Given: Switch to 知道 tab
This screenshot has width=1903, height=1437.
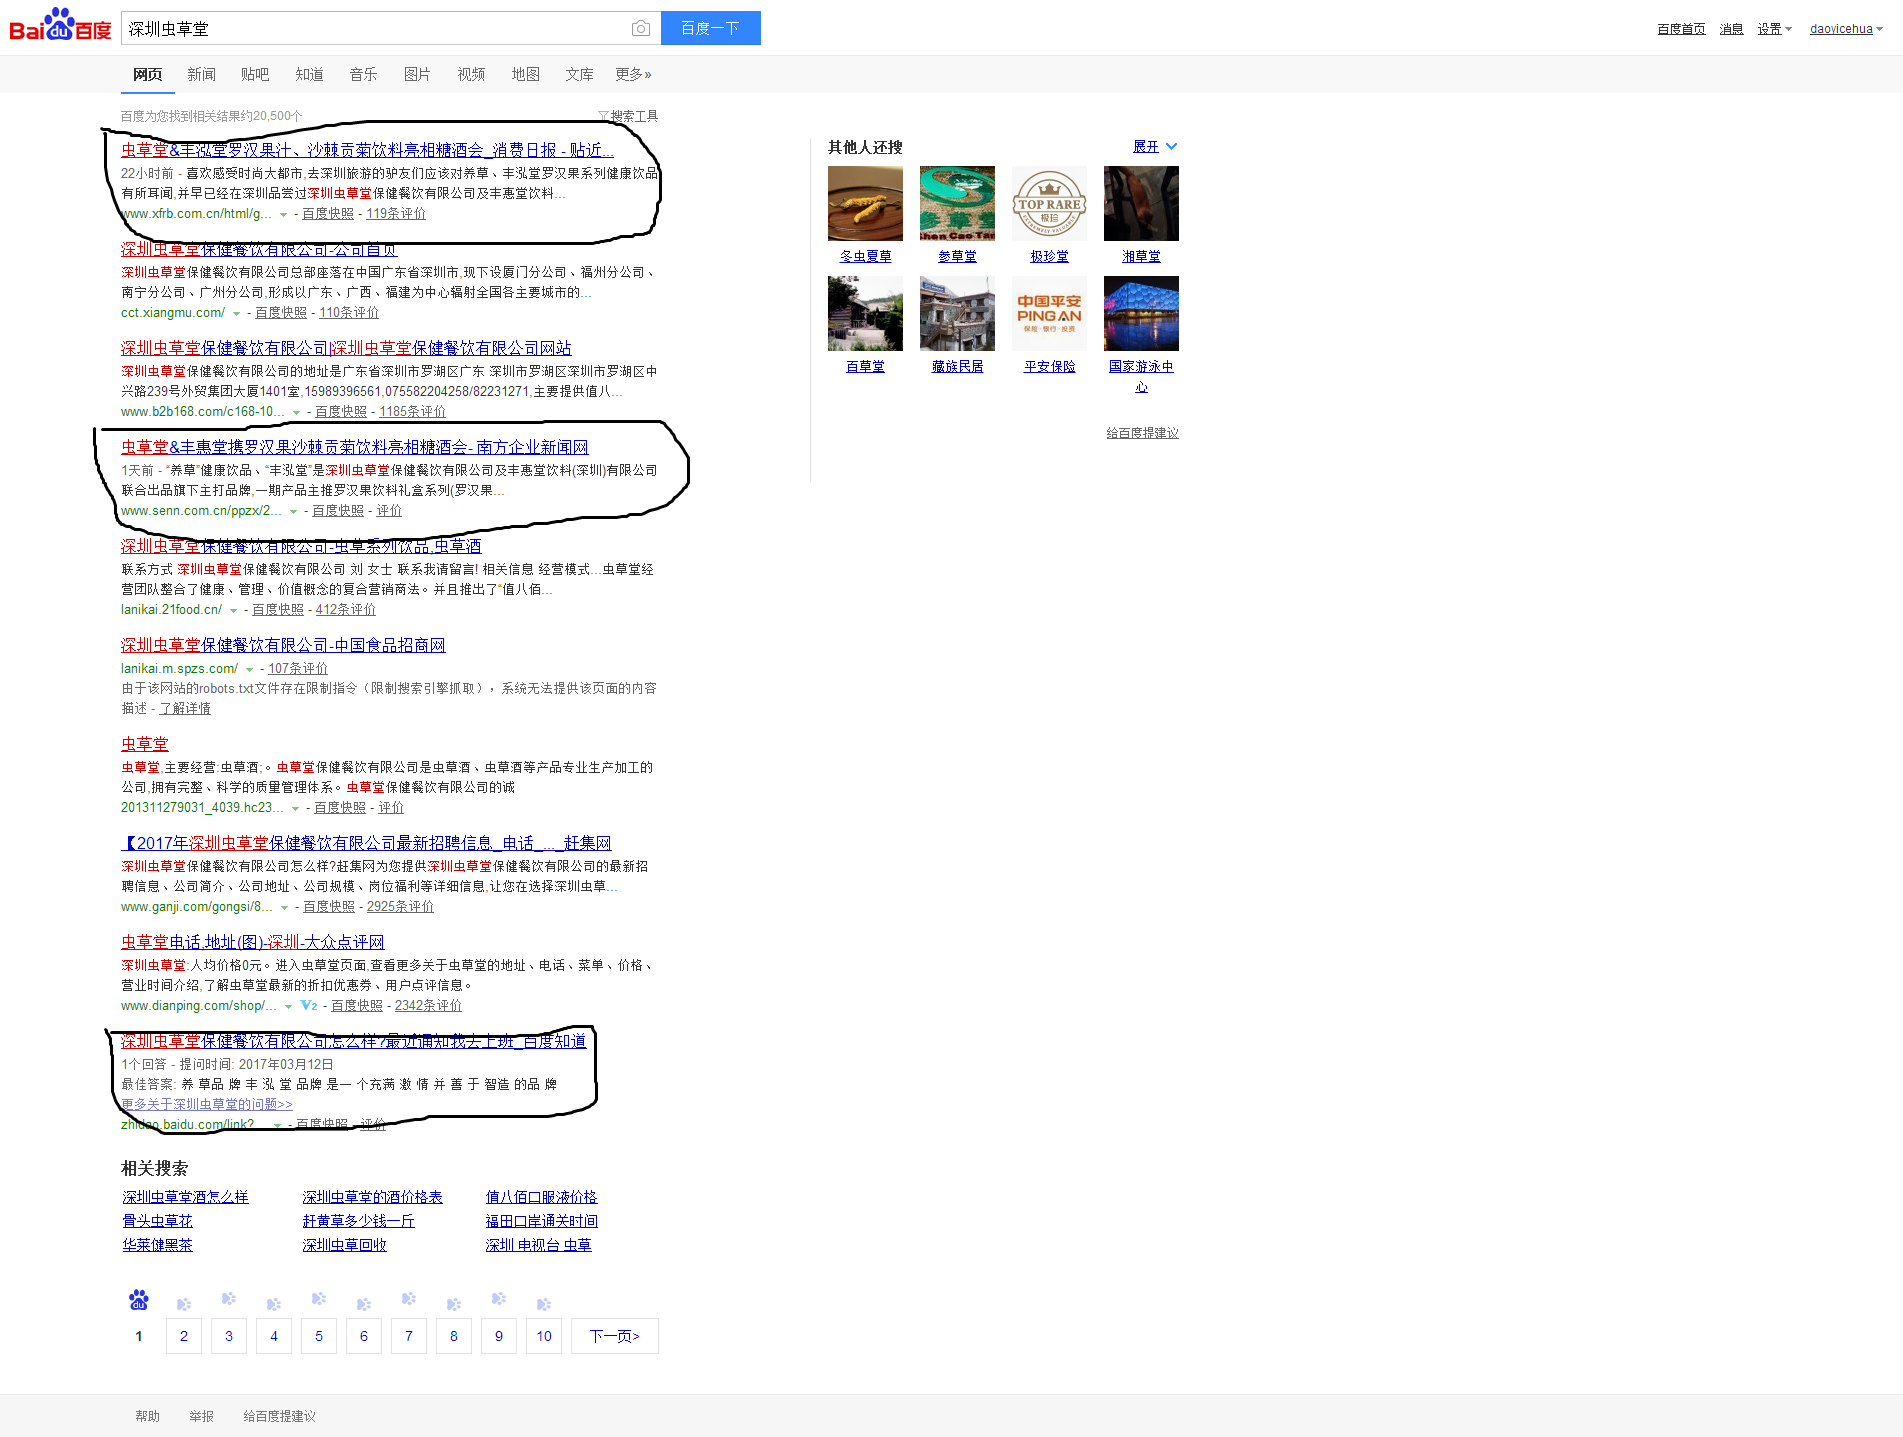Looking at the screenshot, I should [309, 74].
